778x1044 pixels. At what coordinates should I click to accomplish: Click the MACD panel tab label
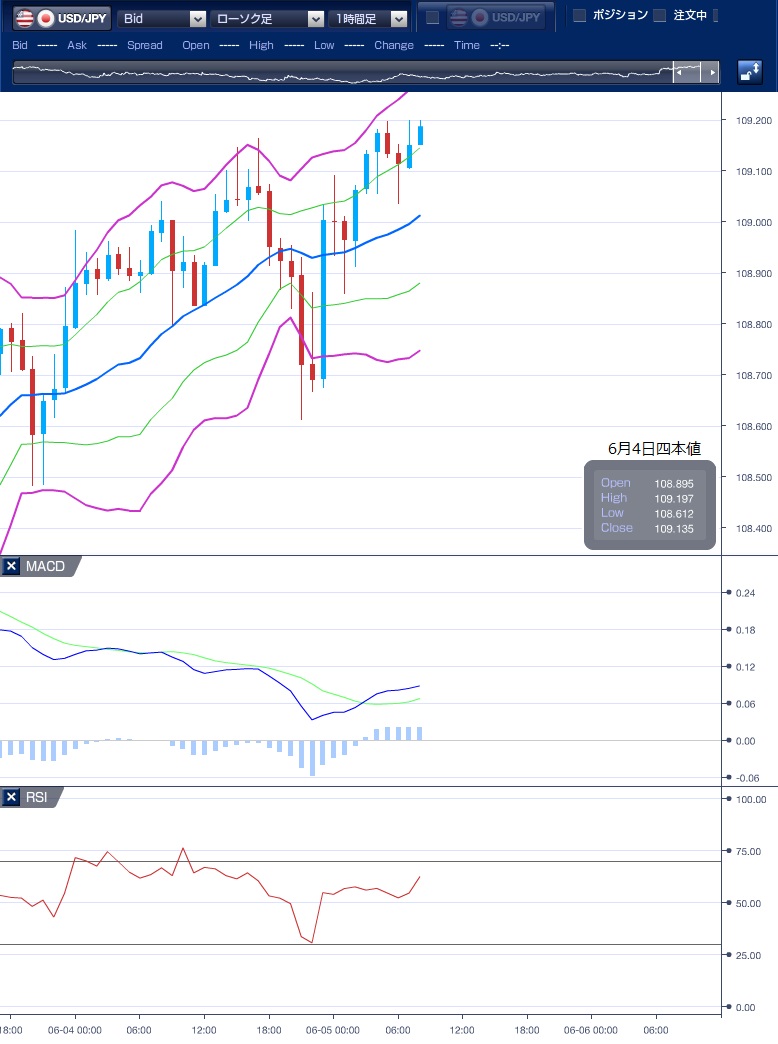[45, 567]
